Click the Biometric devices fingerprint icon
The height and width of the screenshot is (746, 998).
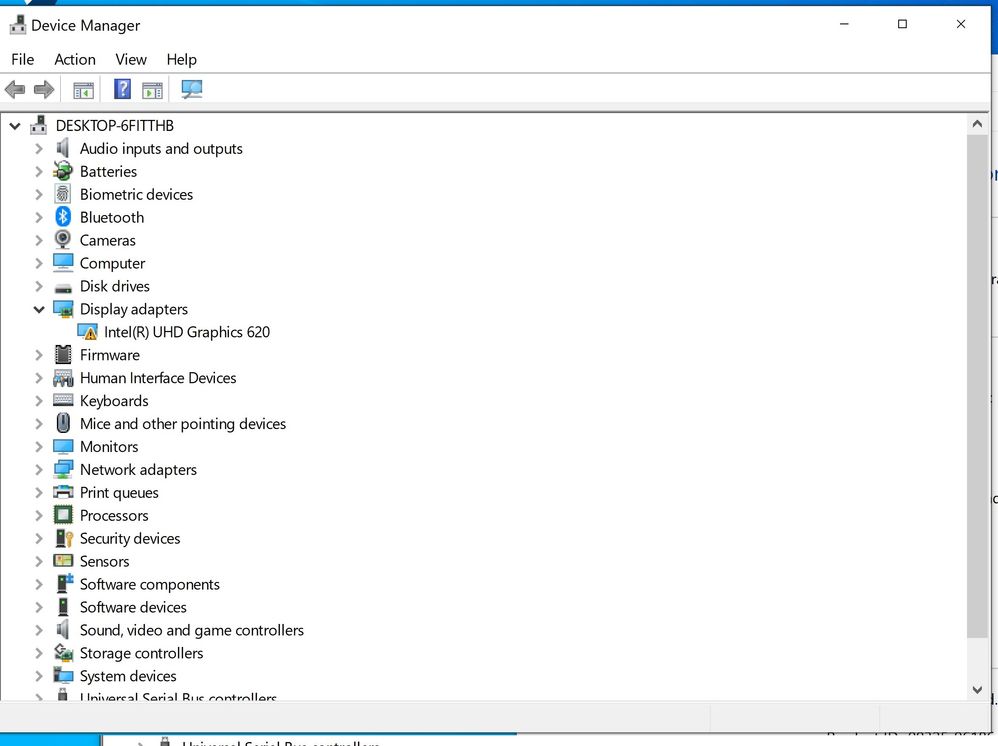(63, 194)
